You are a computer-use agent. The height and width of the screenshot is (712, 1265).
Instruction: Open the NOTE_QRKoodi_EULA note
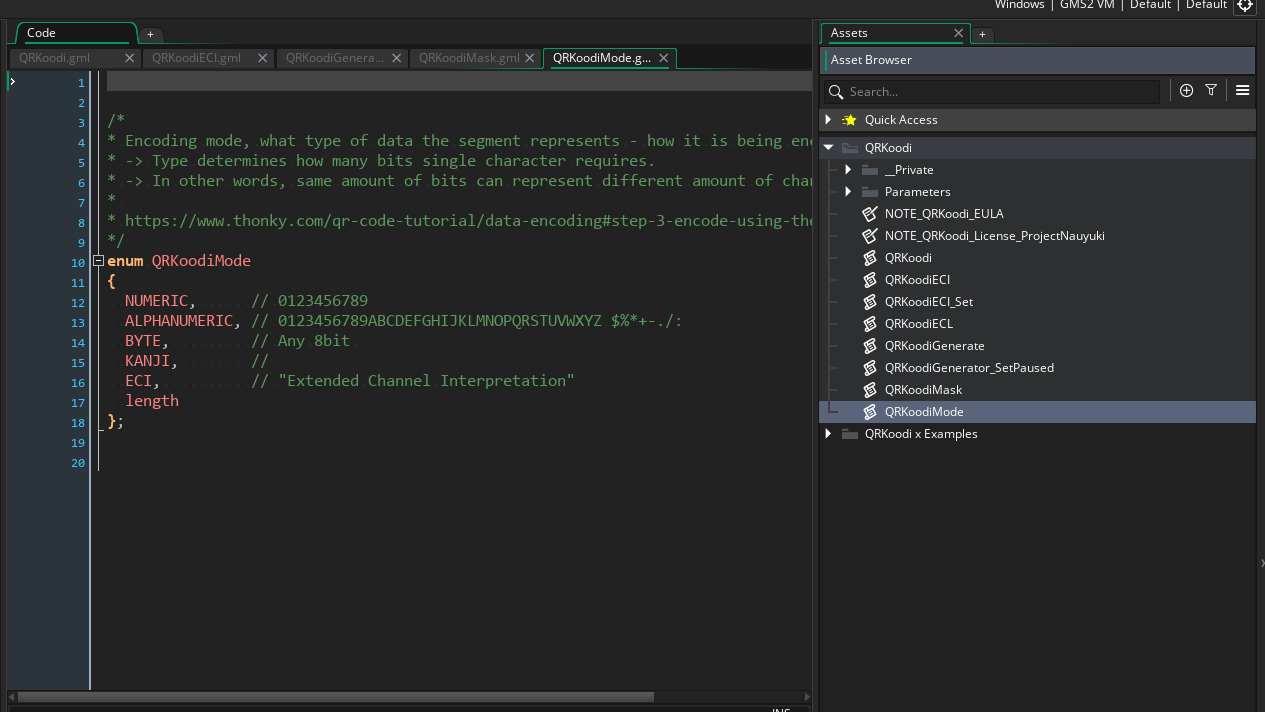[944, 214]
